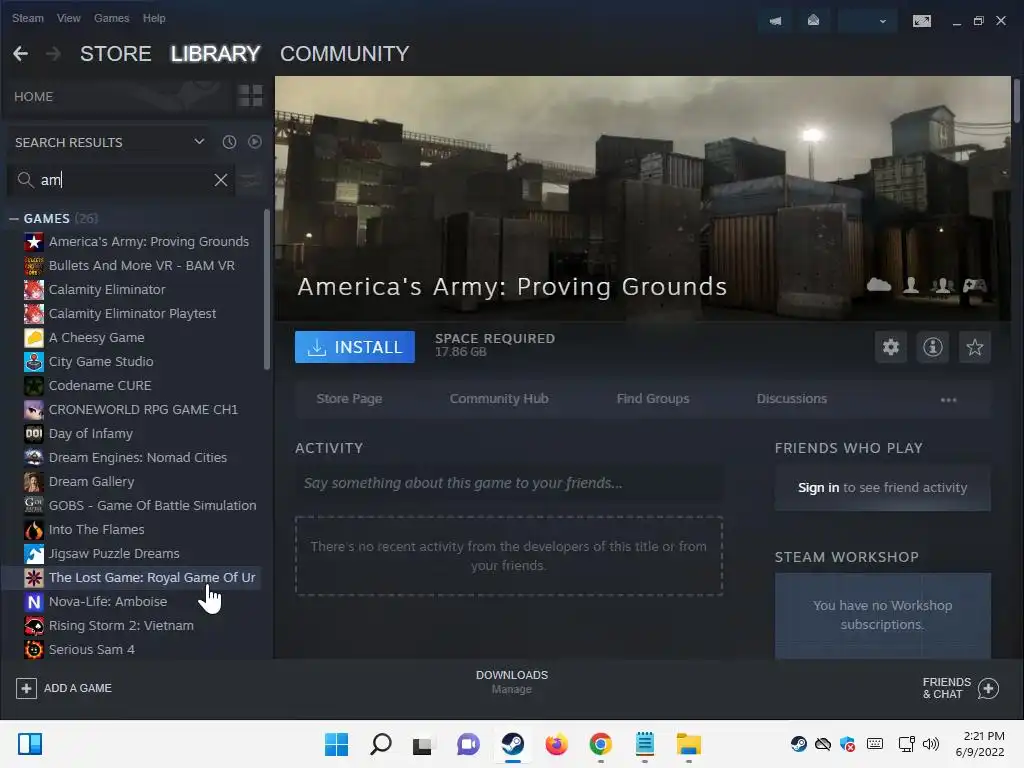
Task: Click main content scrollbar
Action: point(1016,99)
